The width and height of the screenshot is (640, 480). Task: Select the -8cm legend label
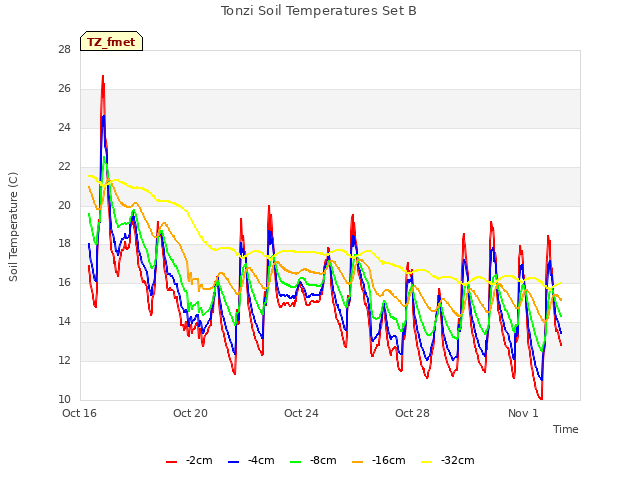point(323,460)
